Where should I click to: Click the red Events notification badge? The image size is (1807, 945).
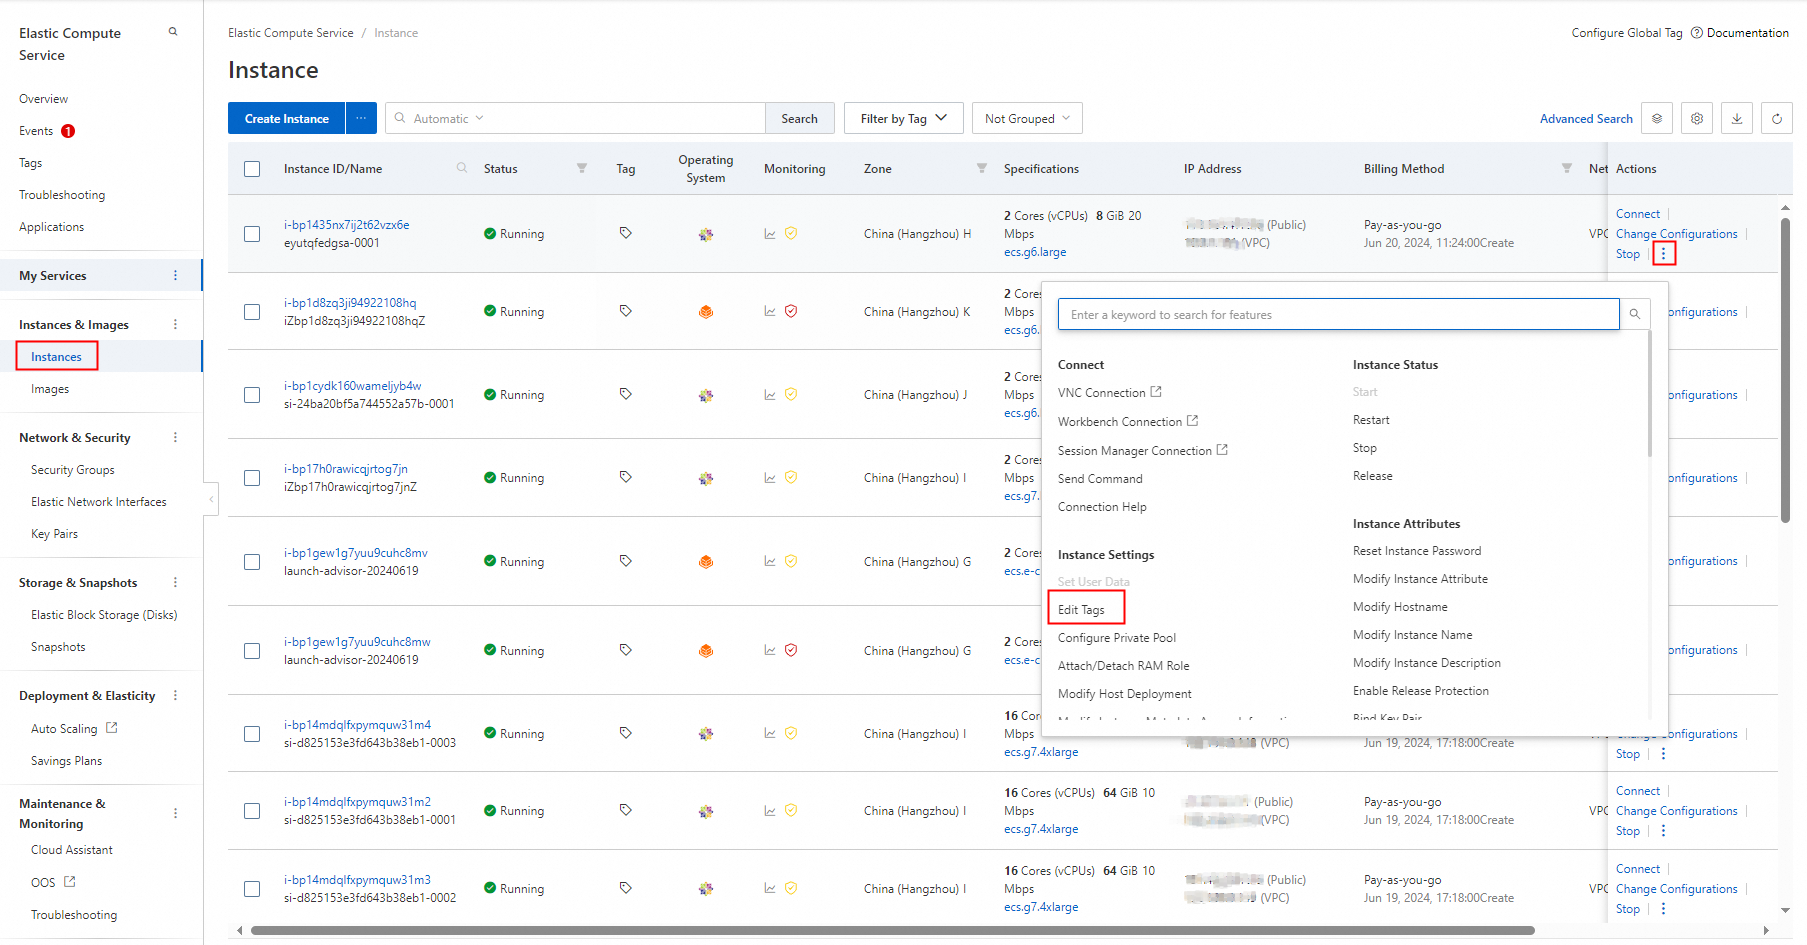(x=68, y=131)
